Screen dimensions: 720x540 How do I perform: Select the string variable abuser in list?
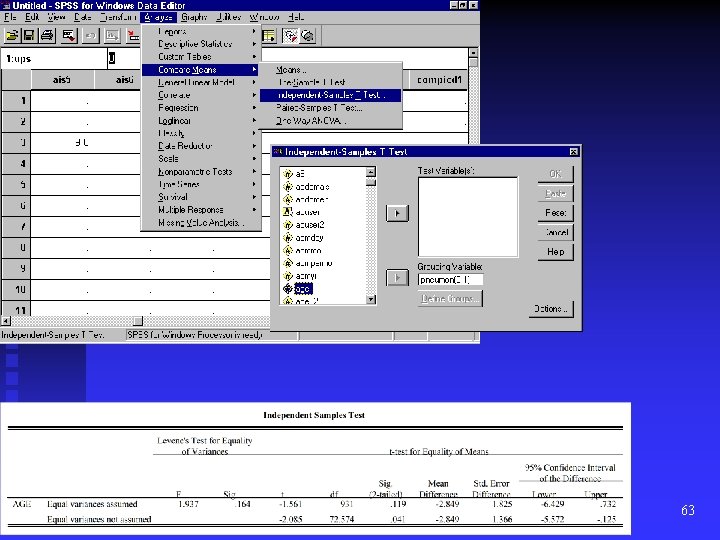point(302,212)
